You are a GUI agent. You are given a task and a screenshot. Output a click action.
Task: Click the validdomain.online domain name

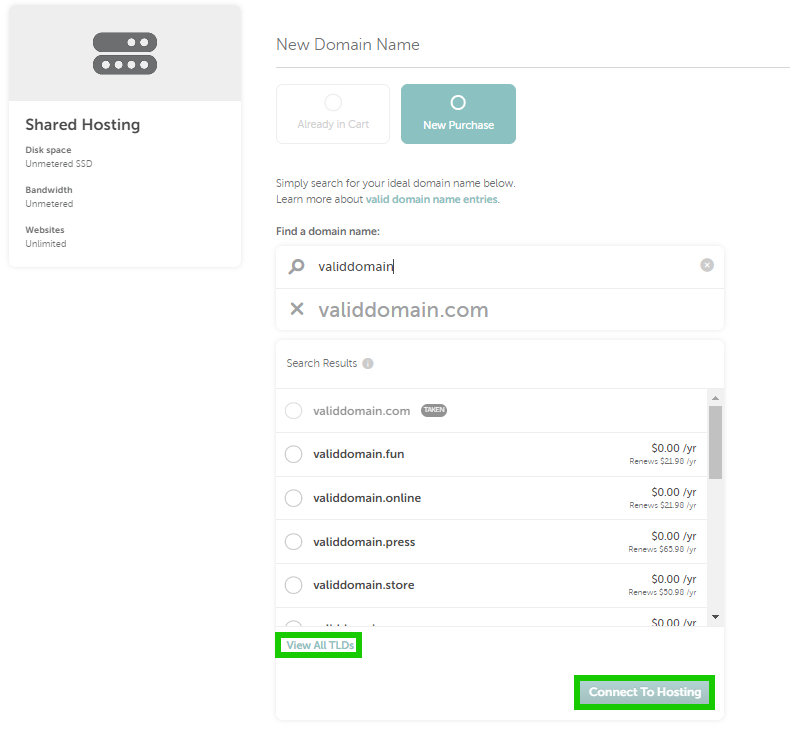tap(367, 498)
